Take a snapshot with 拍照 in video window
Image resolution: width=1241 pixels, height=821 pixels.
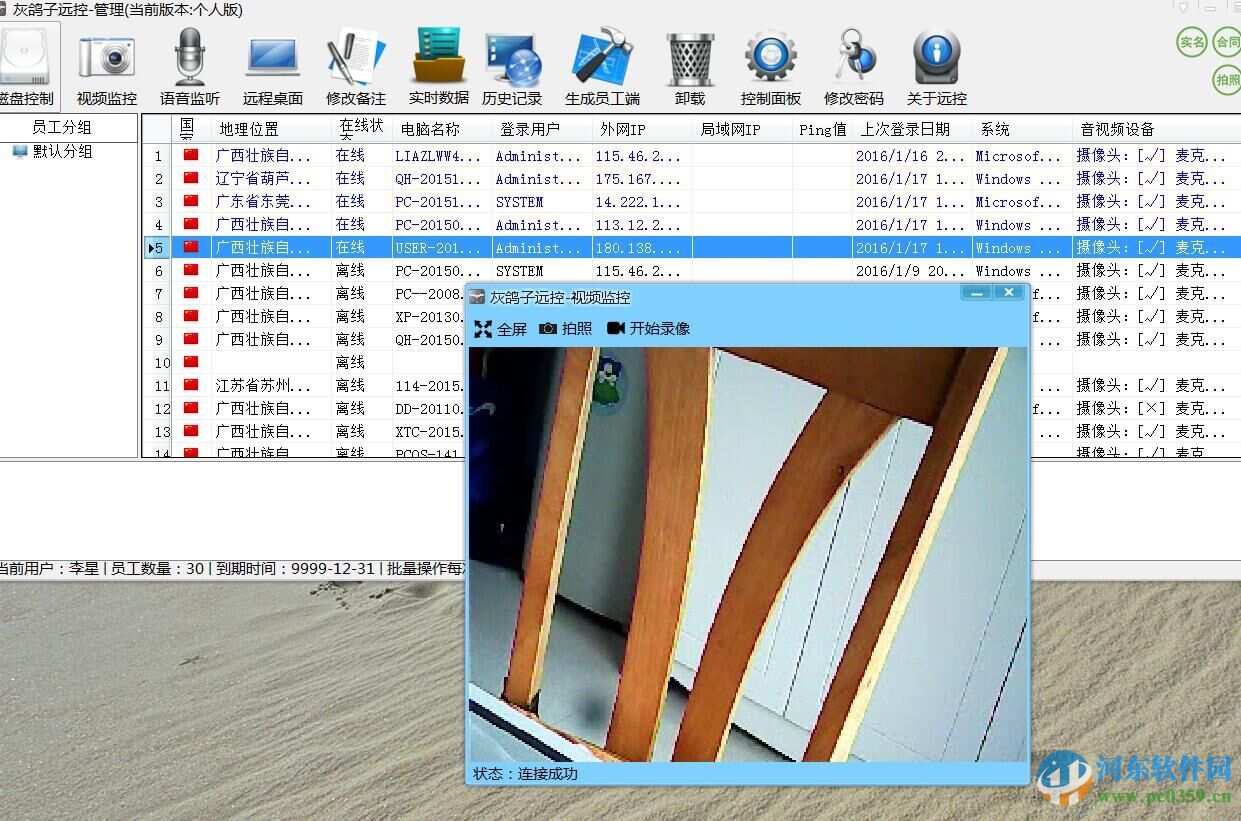tap(569, 328)
